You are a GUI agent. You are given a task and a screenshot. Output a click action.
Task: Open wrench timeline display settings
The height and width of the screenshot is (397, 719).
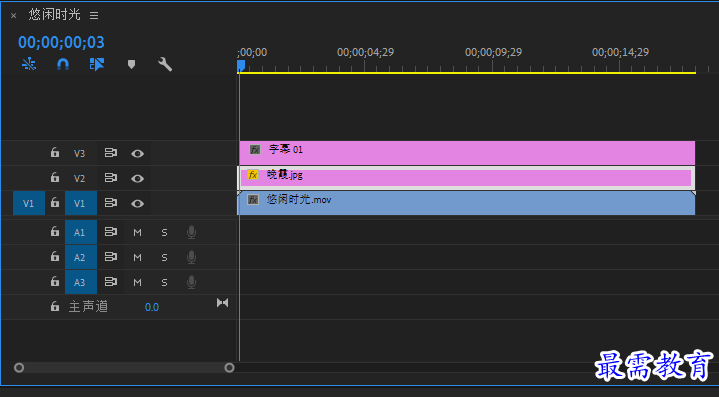(165, 64)
